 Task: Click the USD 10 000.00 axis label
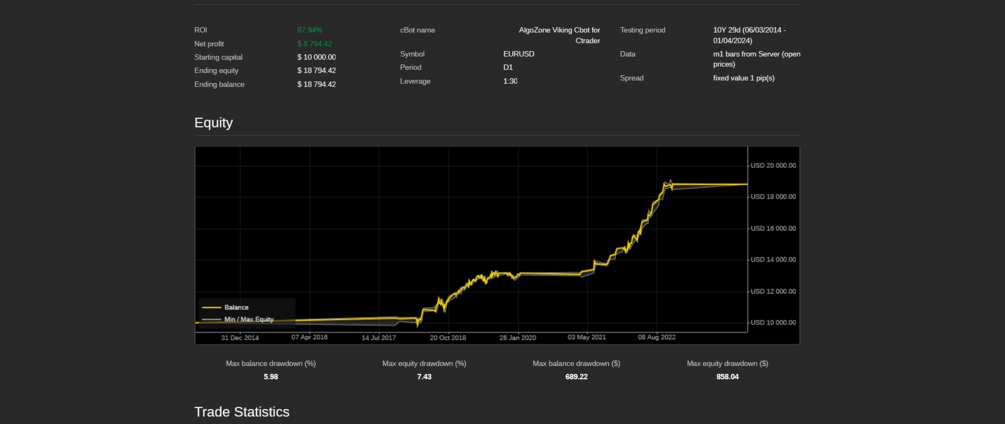[x=774, y=322]
